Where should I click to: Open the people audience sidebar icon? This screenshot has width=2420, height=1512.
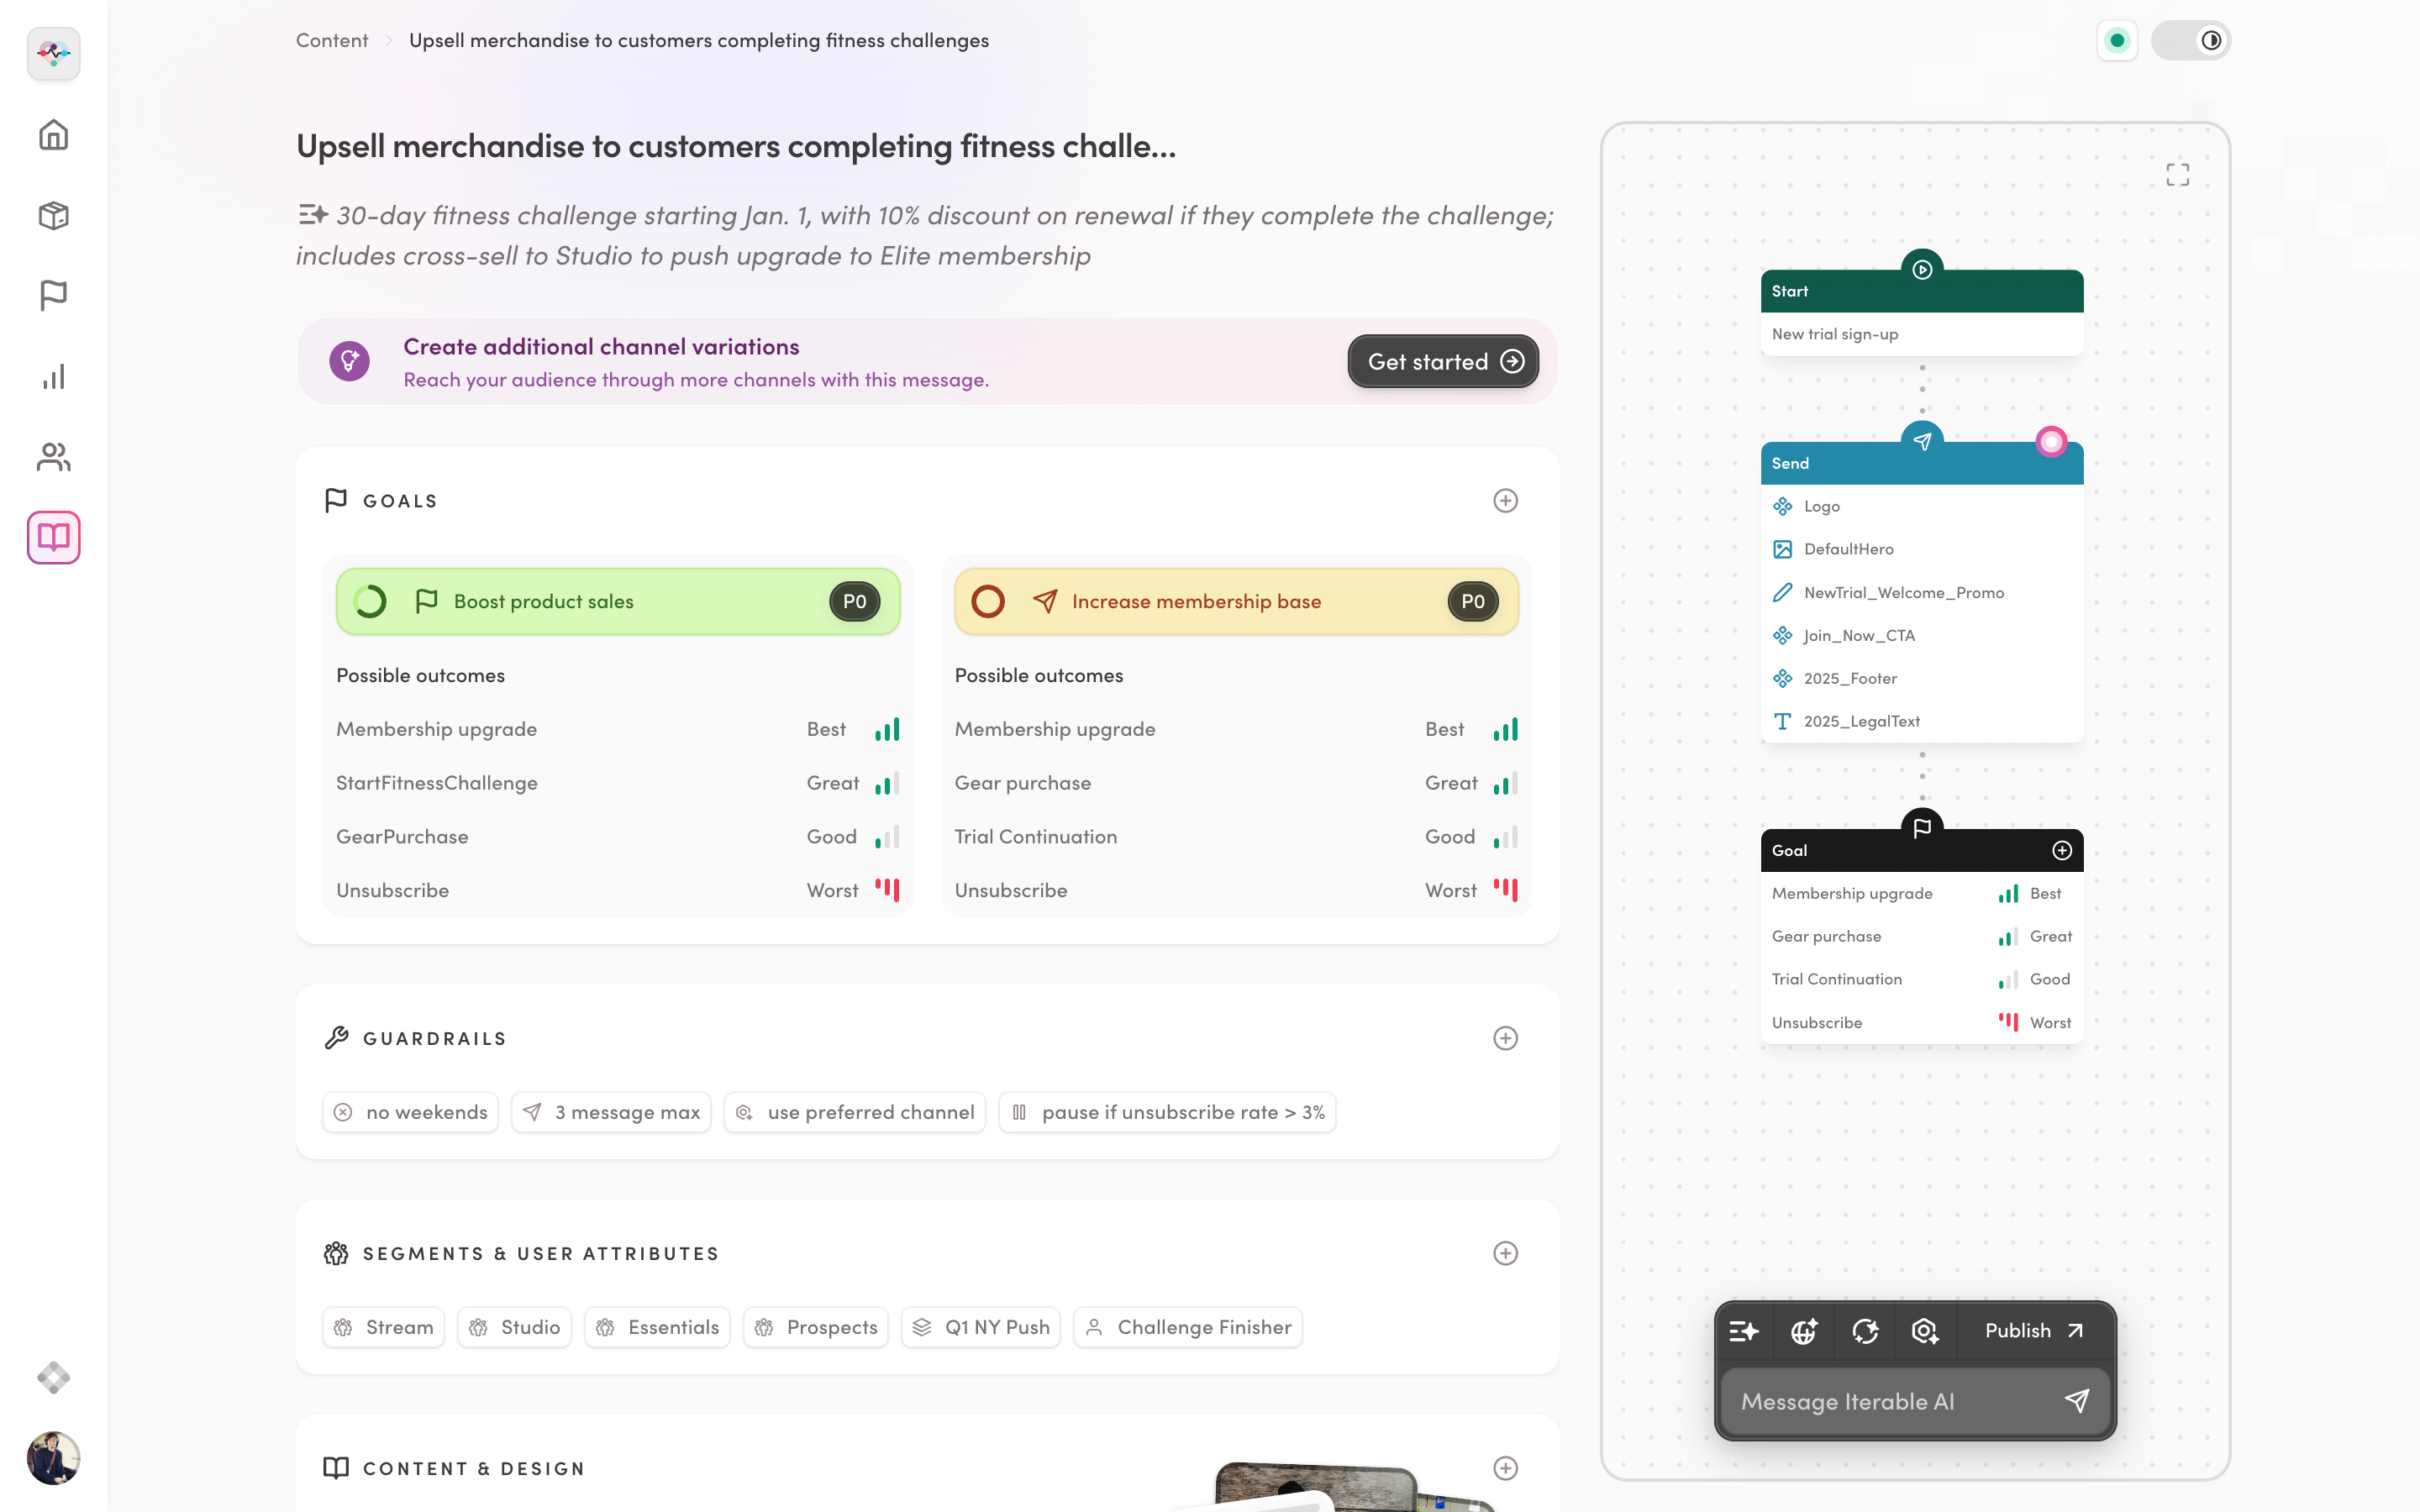click(54, 457)
